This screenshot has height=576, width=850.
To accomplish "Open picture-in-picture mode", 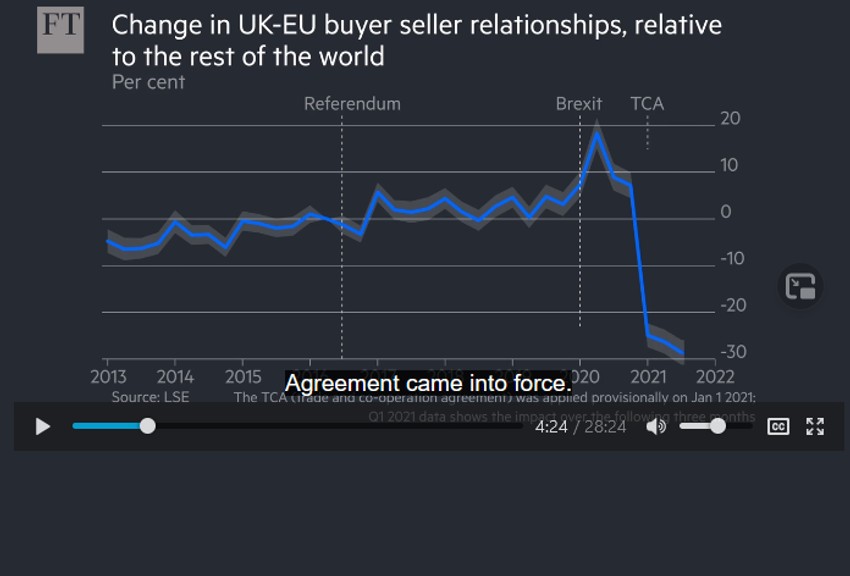I will tap(800, 287).
